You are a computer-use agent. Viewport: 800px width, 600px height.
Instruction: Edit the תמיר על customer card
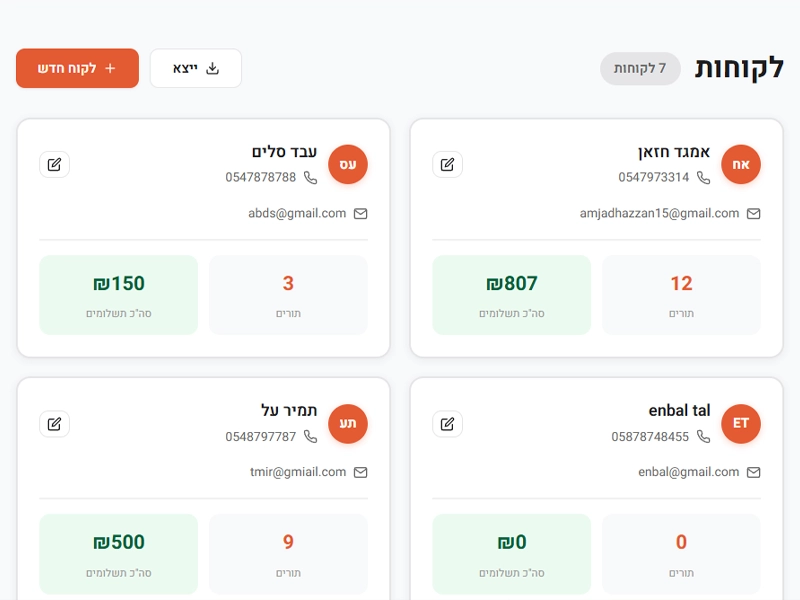pos(54,423)
